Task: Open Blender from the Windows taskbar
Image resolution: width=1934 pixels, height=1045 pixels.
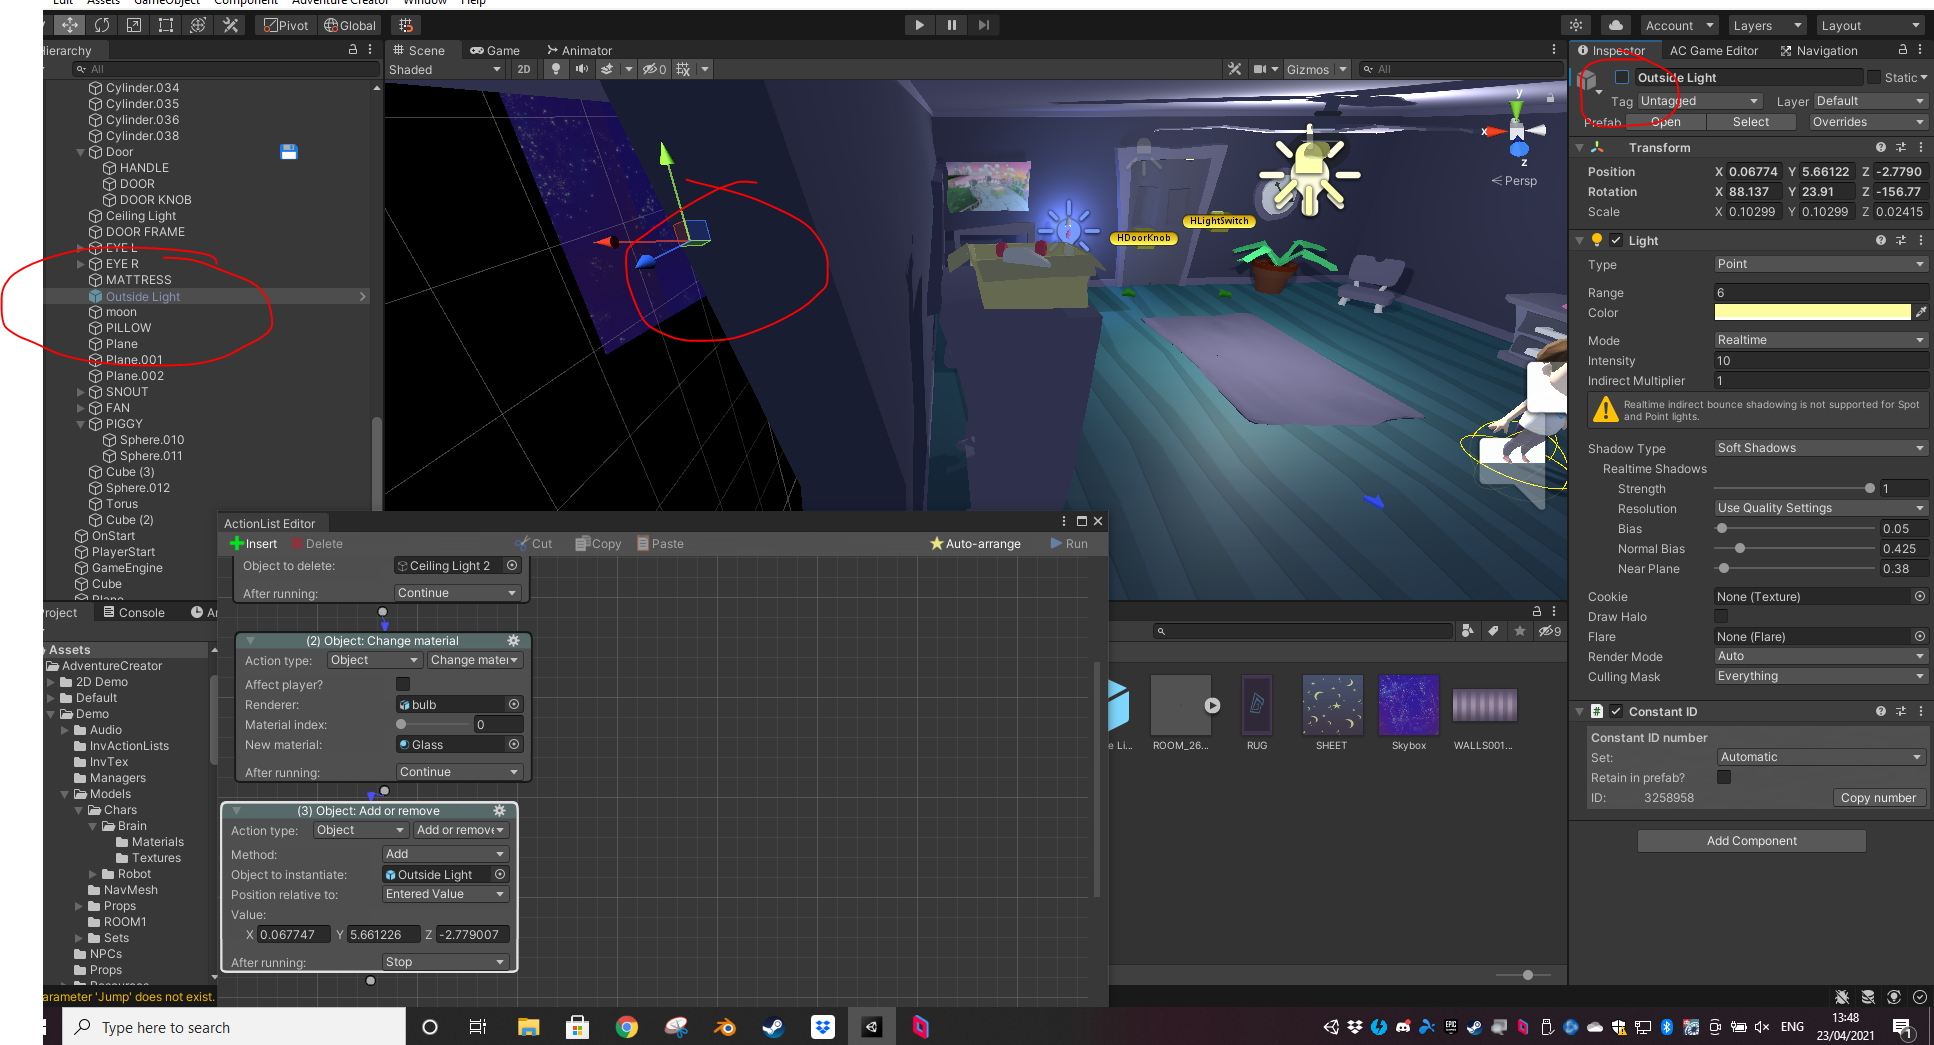Action: (x=725, y=1027)
